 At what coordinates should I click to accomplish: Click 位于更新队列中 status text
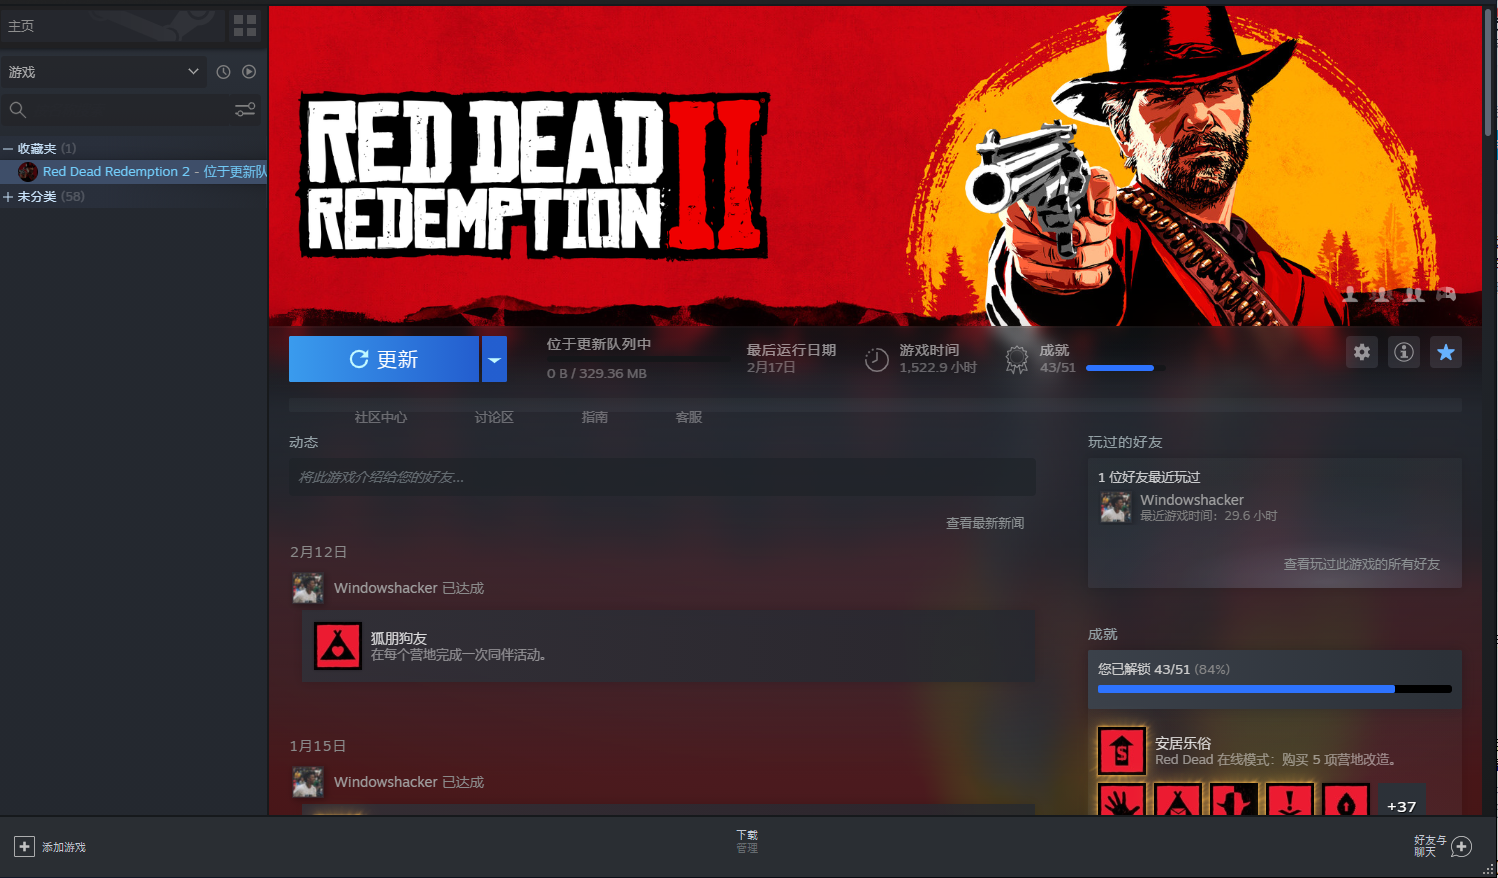click(x=599, y=344)
